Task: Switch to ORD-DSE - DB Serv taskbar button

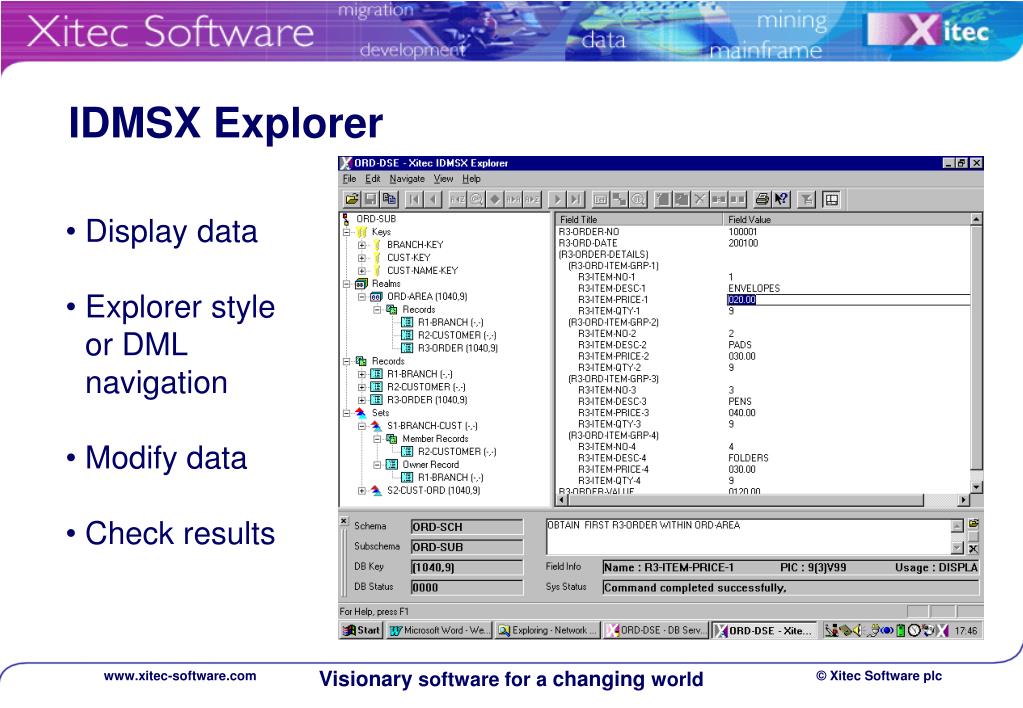Action: point(656,630)
